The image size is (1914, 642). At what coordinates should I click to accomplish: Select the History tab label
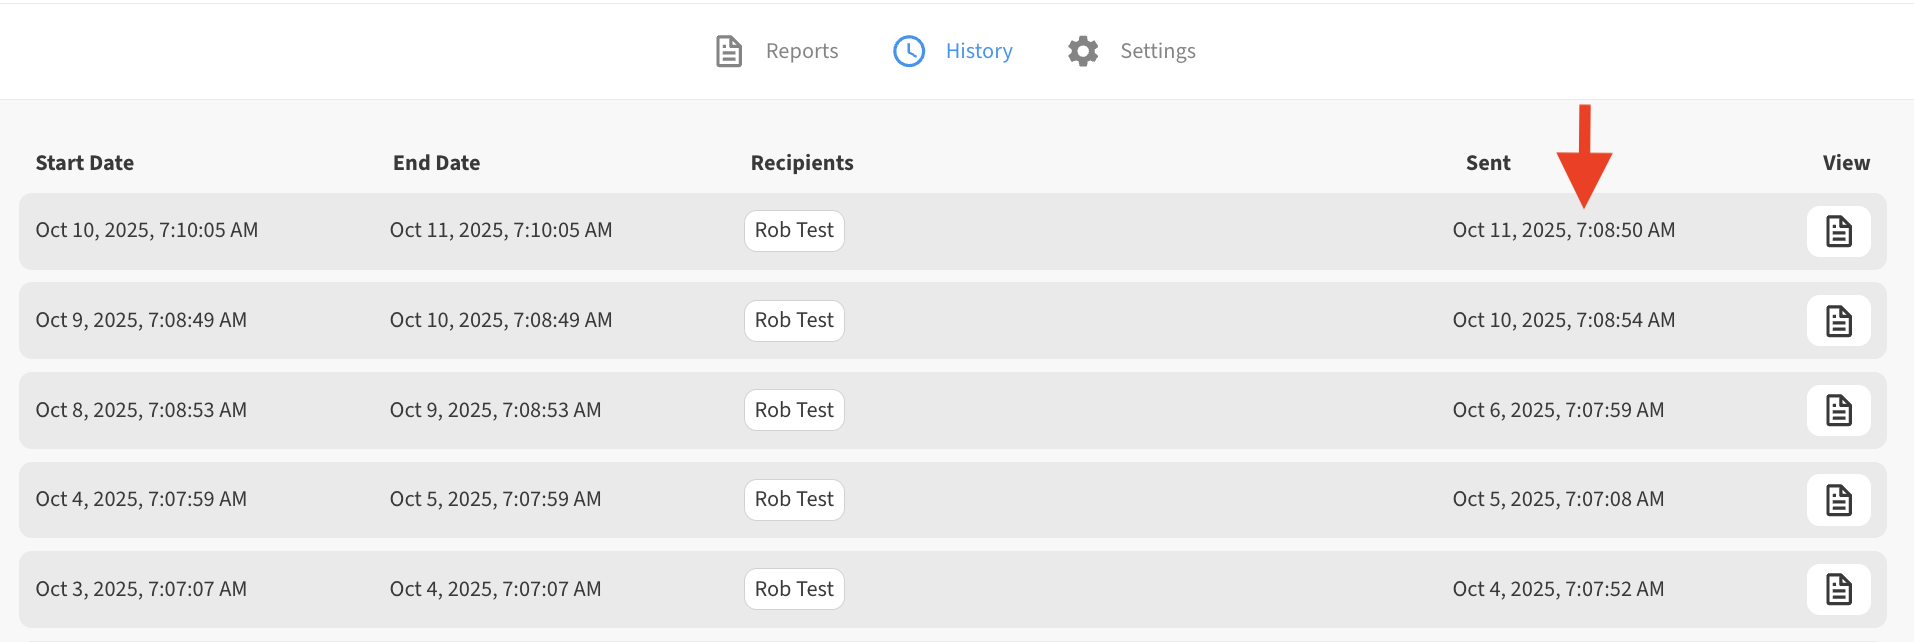tap(979, 51)
